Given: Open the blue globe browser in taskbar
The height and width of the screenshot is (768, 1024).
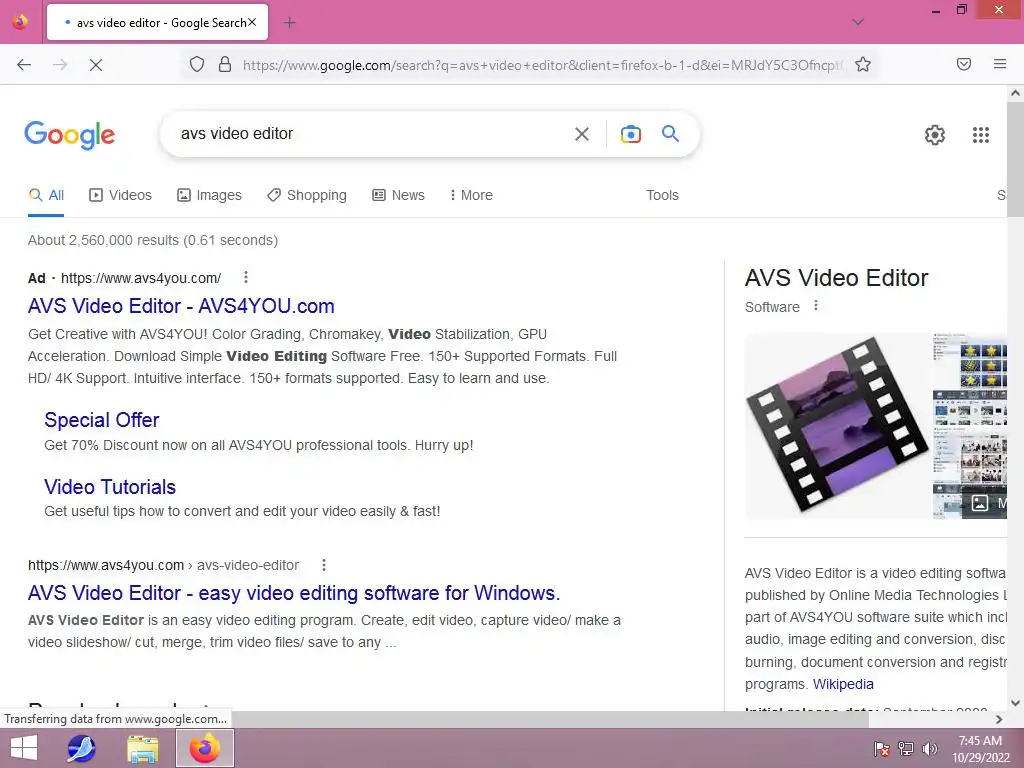Looking at the screenshot, I should [81, 748].
